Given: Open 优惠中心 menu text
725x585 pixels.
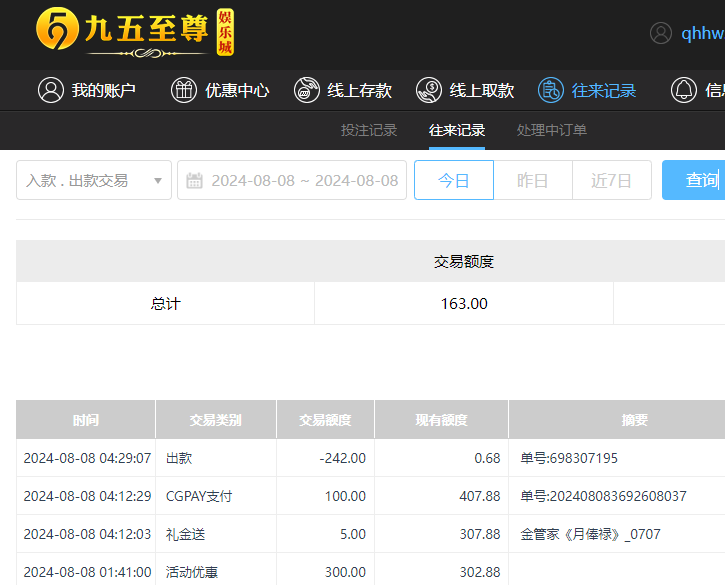Looking at the screenshot, I should click(x=237, y=90).
